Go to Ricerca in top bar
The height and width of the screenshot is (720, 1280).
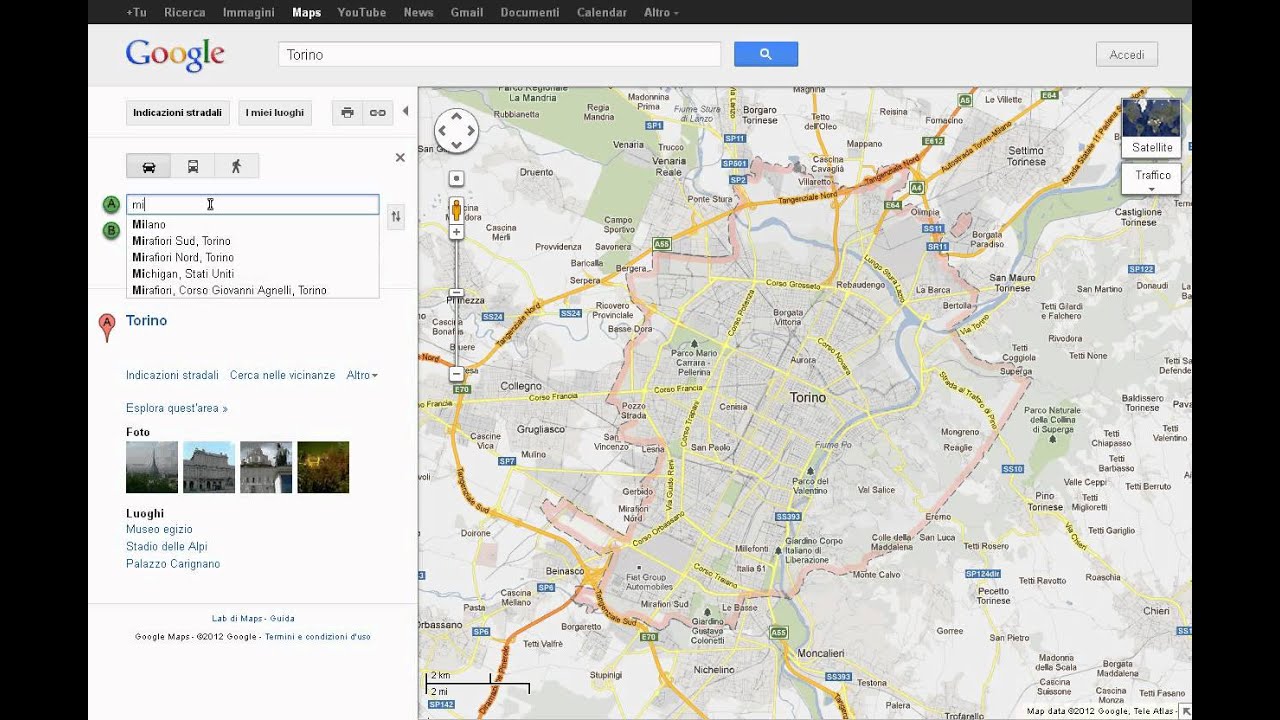click(x=184, y=12)
